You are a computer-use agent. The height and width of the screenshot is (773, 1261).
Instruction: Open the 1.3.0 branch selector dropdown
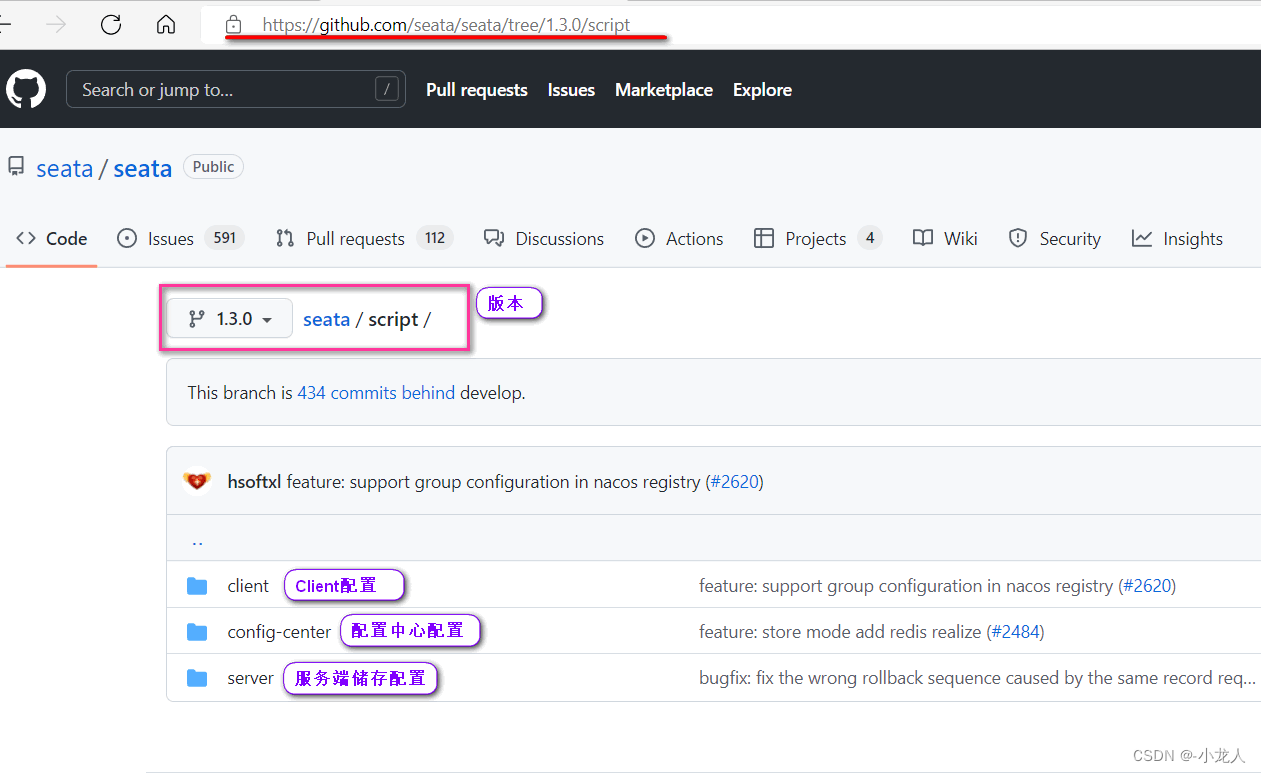tap(230, 319)
